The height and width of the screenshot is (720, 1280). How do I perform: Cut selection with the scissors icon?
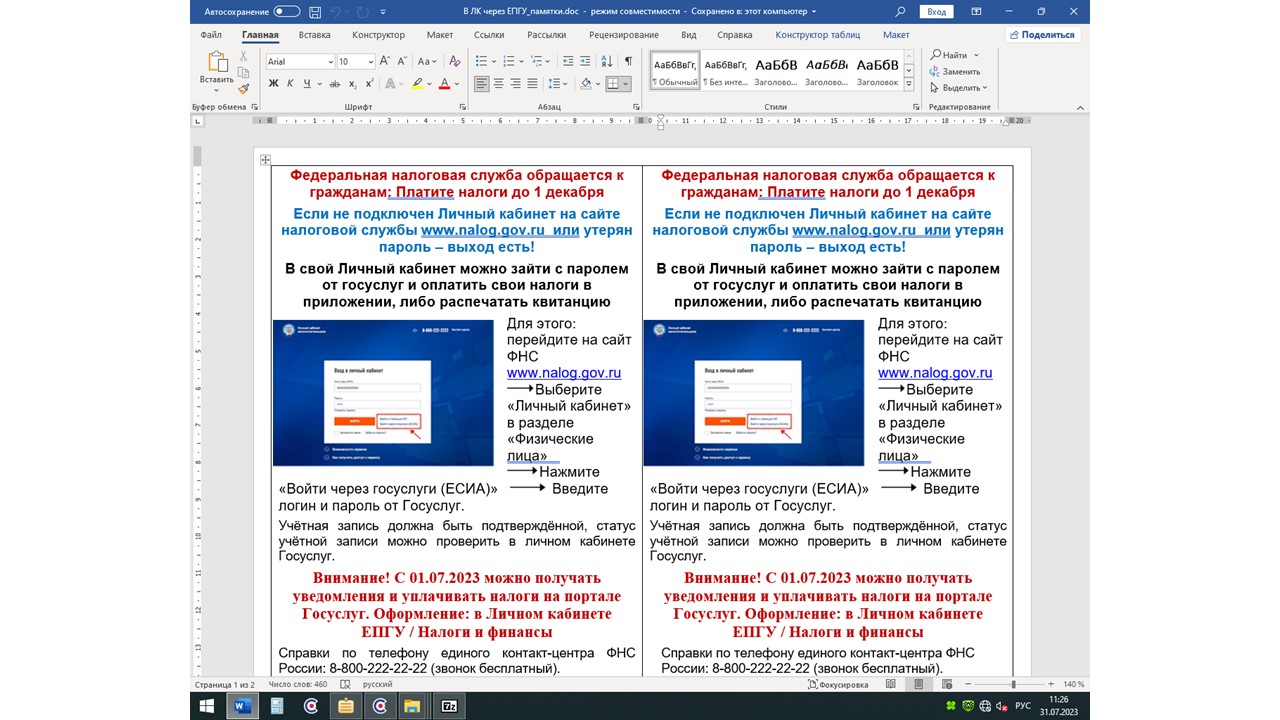pos(243,57)
